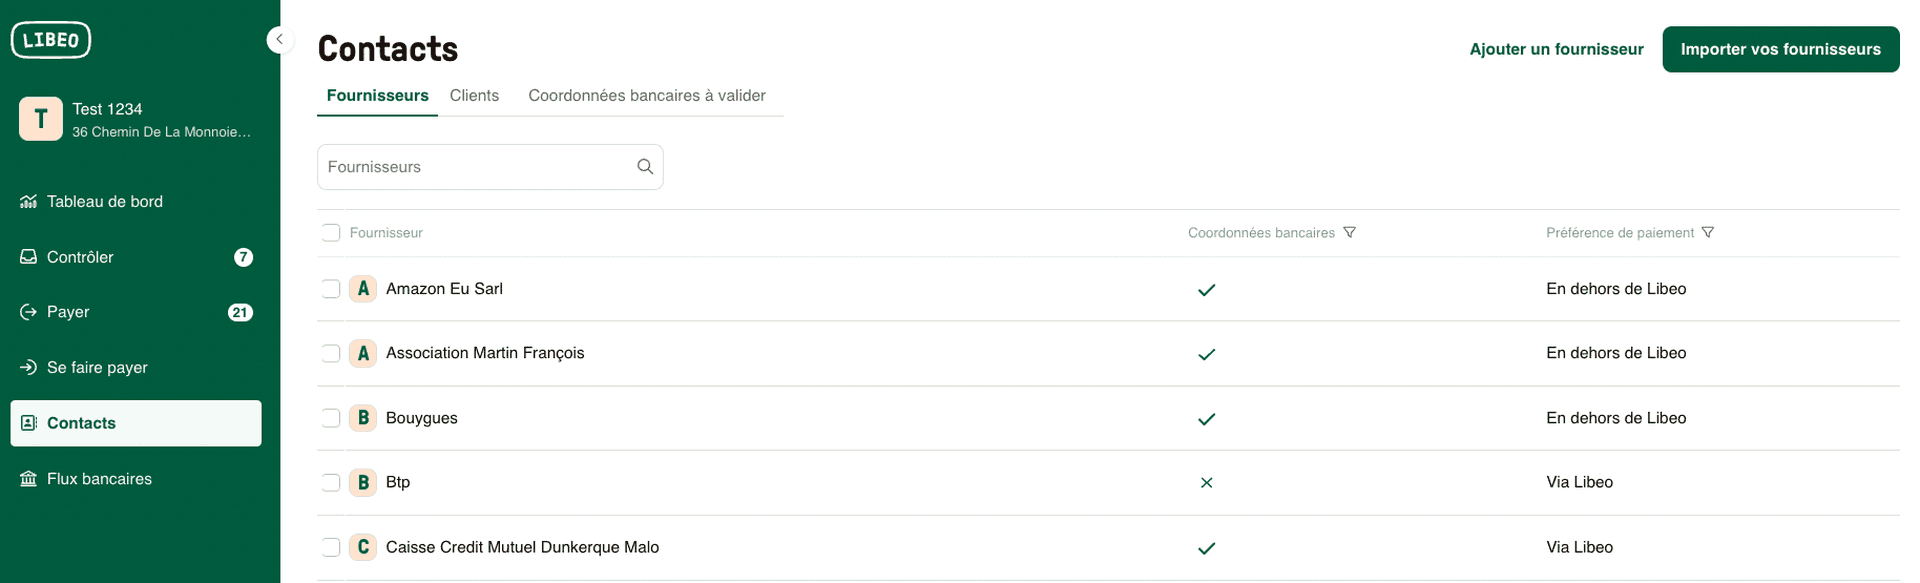Viewport: 1920px width, 583px height.
Task: Click the LIBEO logo
Action: point(50,40)
